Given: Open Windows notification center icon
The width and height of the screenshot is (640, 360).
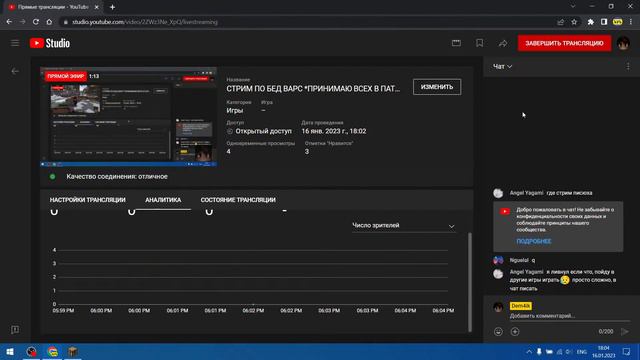Looking at the screenshot, I should click(627, 352).
